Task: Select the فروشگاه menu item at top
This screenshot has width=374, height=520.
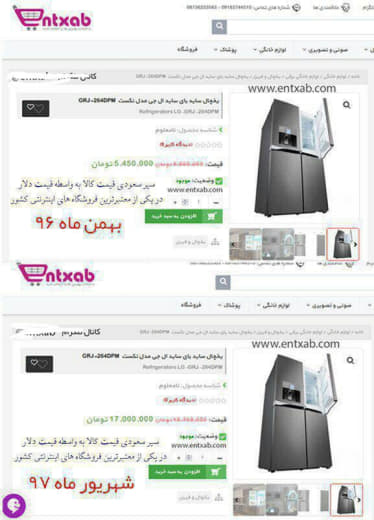Action: [187, 49]
